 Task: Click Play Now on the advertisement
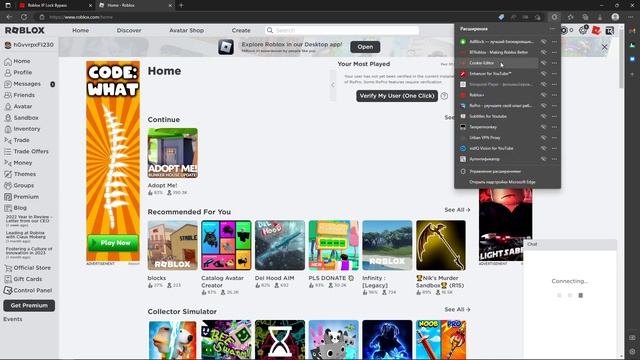tap(113, 243)
